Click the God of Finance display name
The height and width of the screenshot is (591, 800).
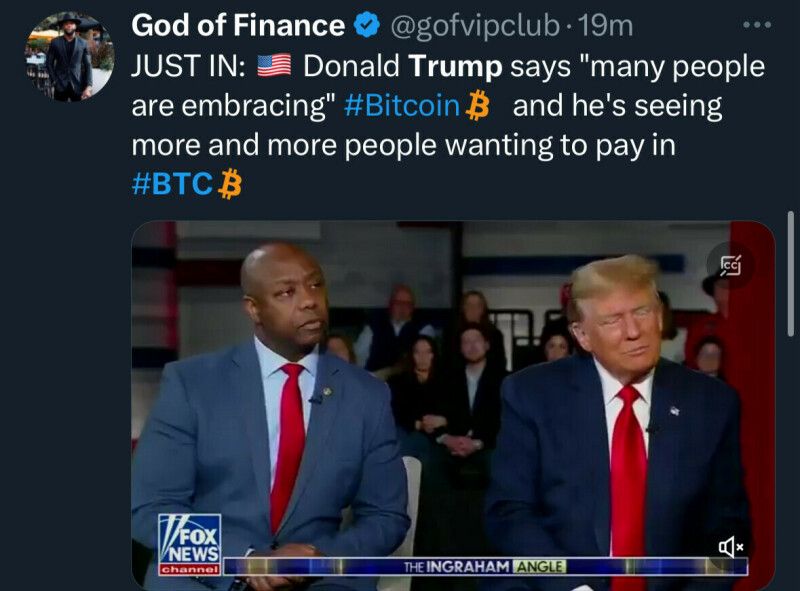[x=238, y=26]
